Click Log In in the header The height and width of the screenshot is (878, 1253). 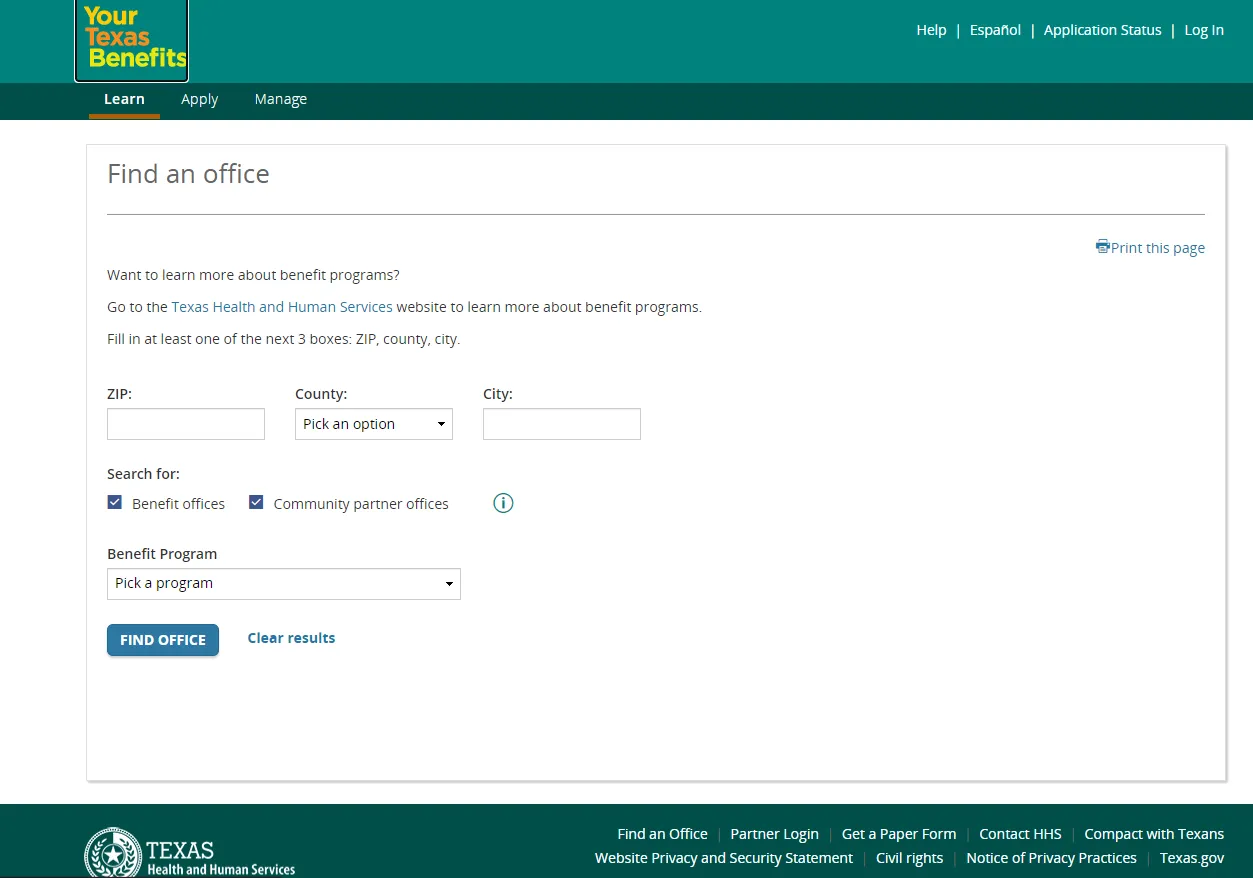point(1204,30)
